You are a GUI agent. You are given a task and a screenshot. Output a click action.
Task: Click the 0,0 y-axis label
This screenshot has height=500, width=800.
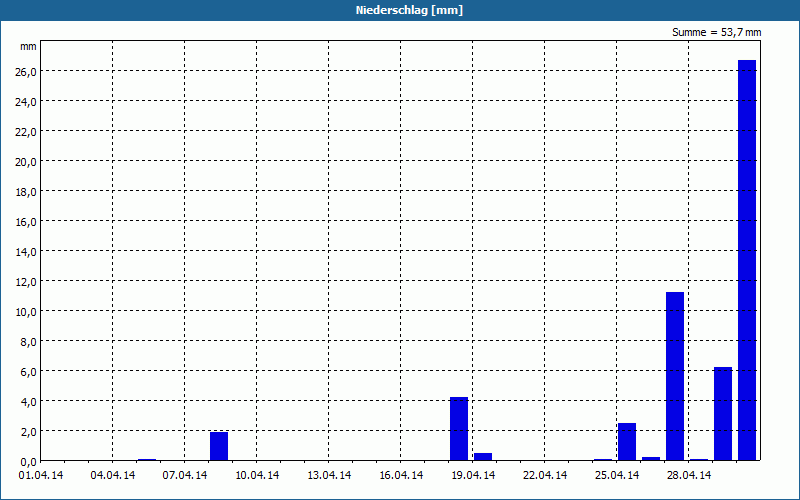pyautogui.click(x=28, y=462)
